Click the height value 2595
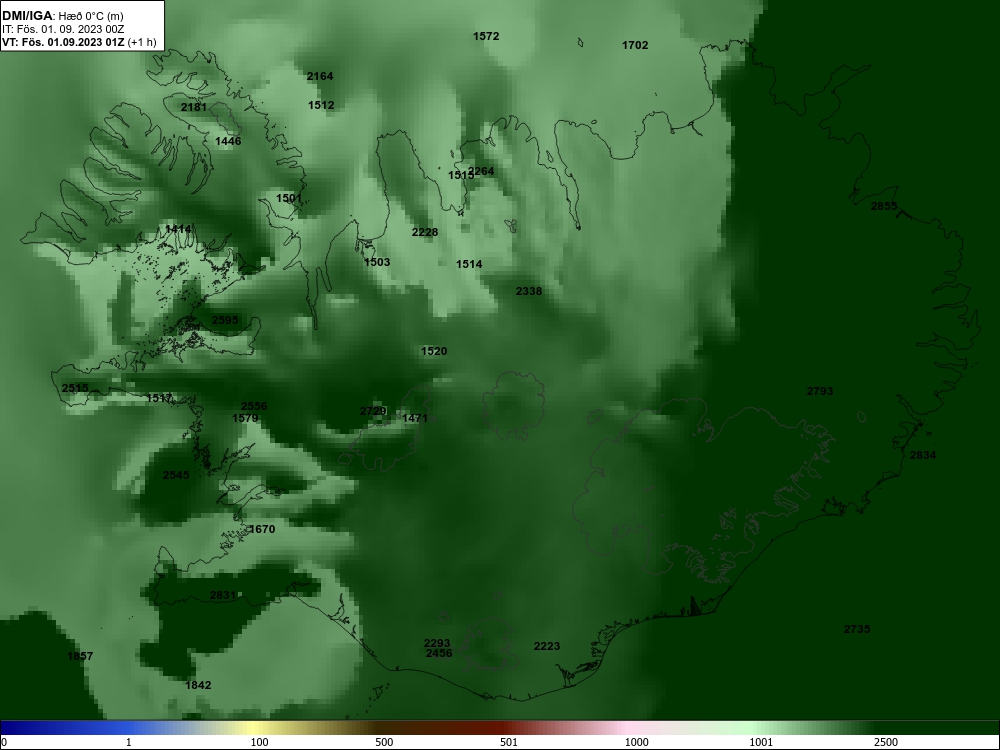 [224, 320]
